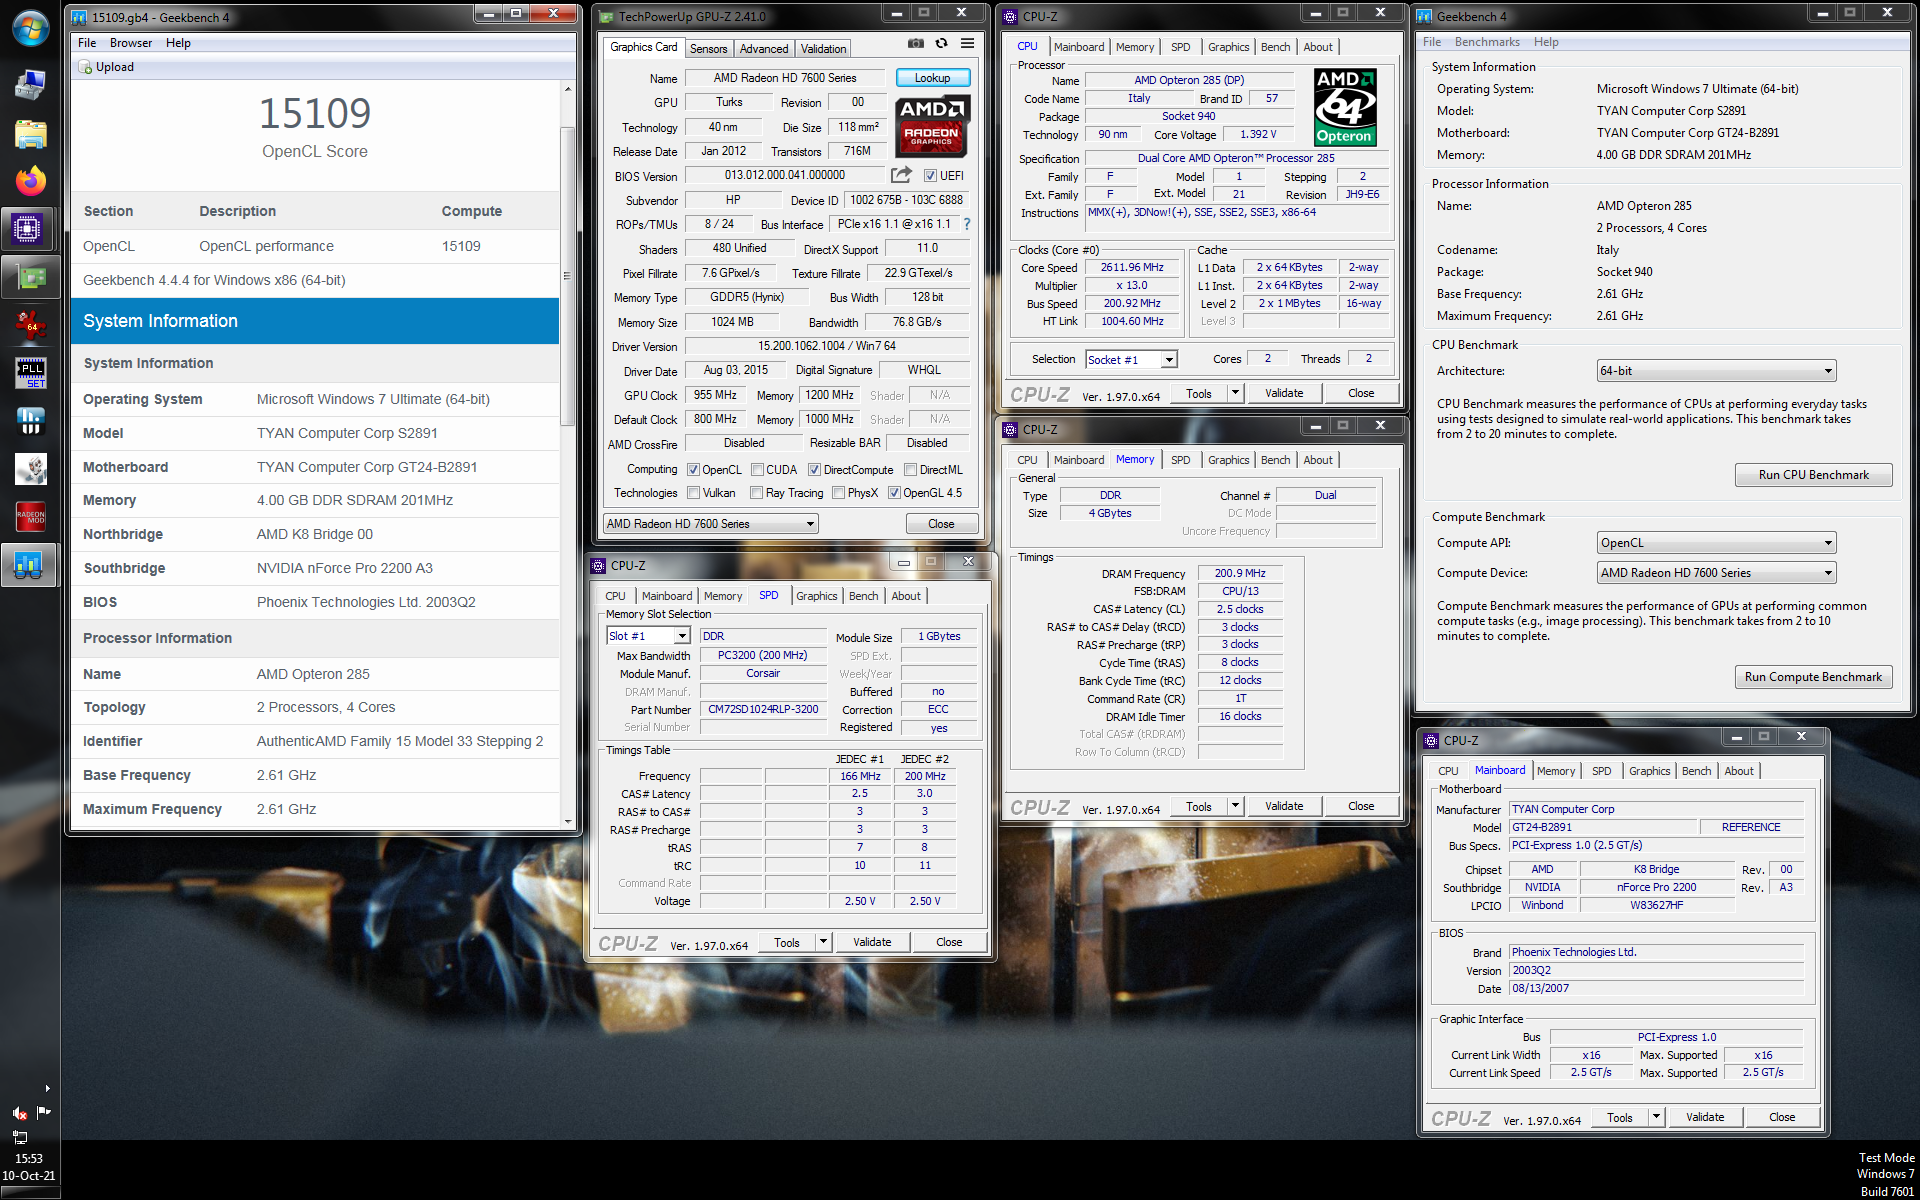This screenshot has height=1200, width=1920.
Task: Click the scrollbar down arrow in Geekbench results
Action: click(x=568, y=822)
